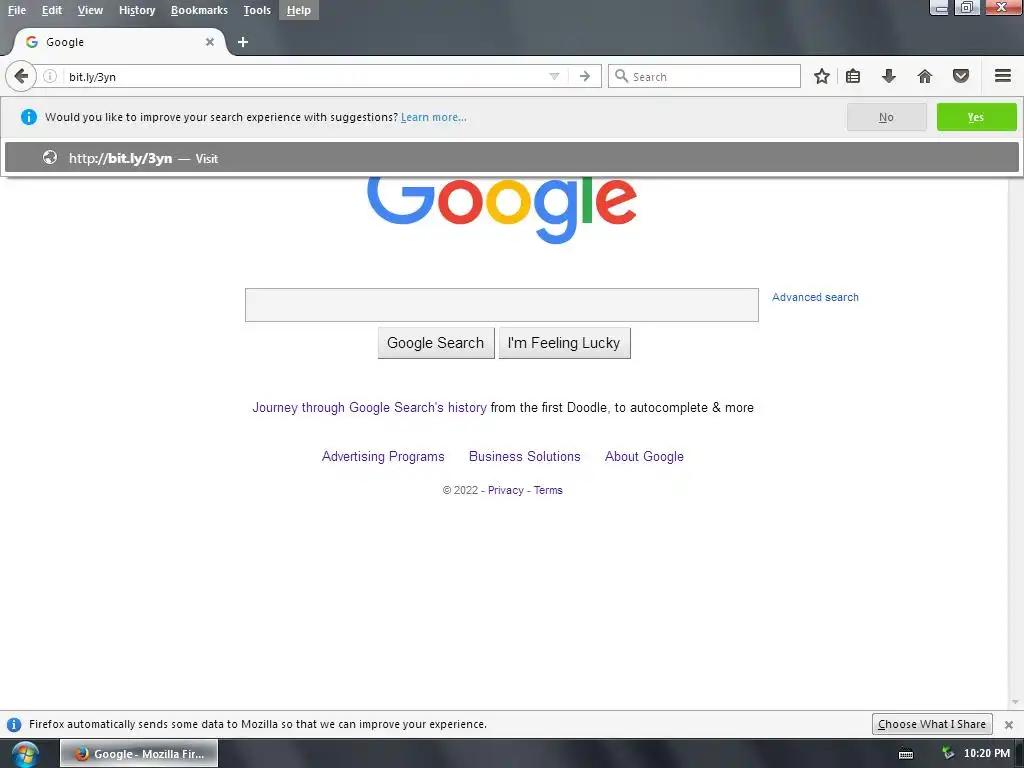This screenshot has height=768, width=1024.
Task: Click the Windows Start orb
Action: (x=25, y=754)
